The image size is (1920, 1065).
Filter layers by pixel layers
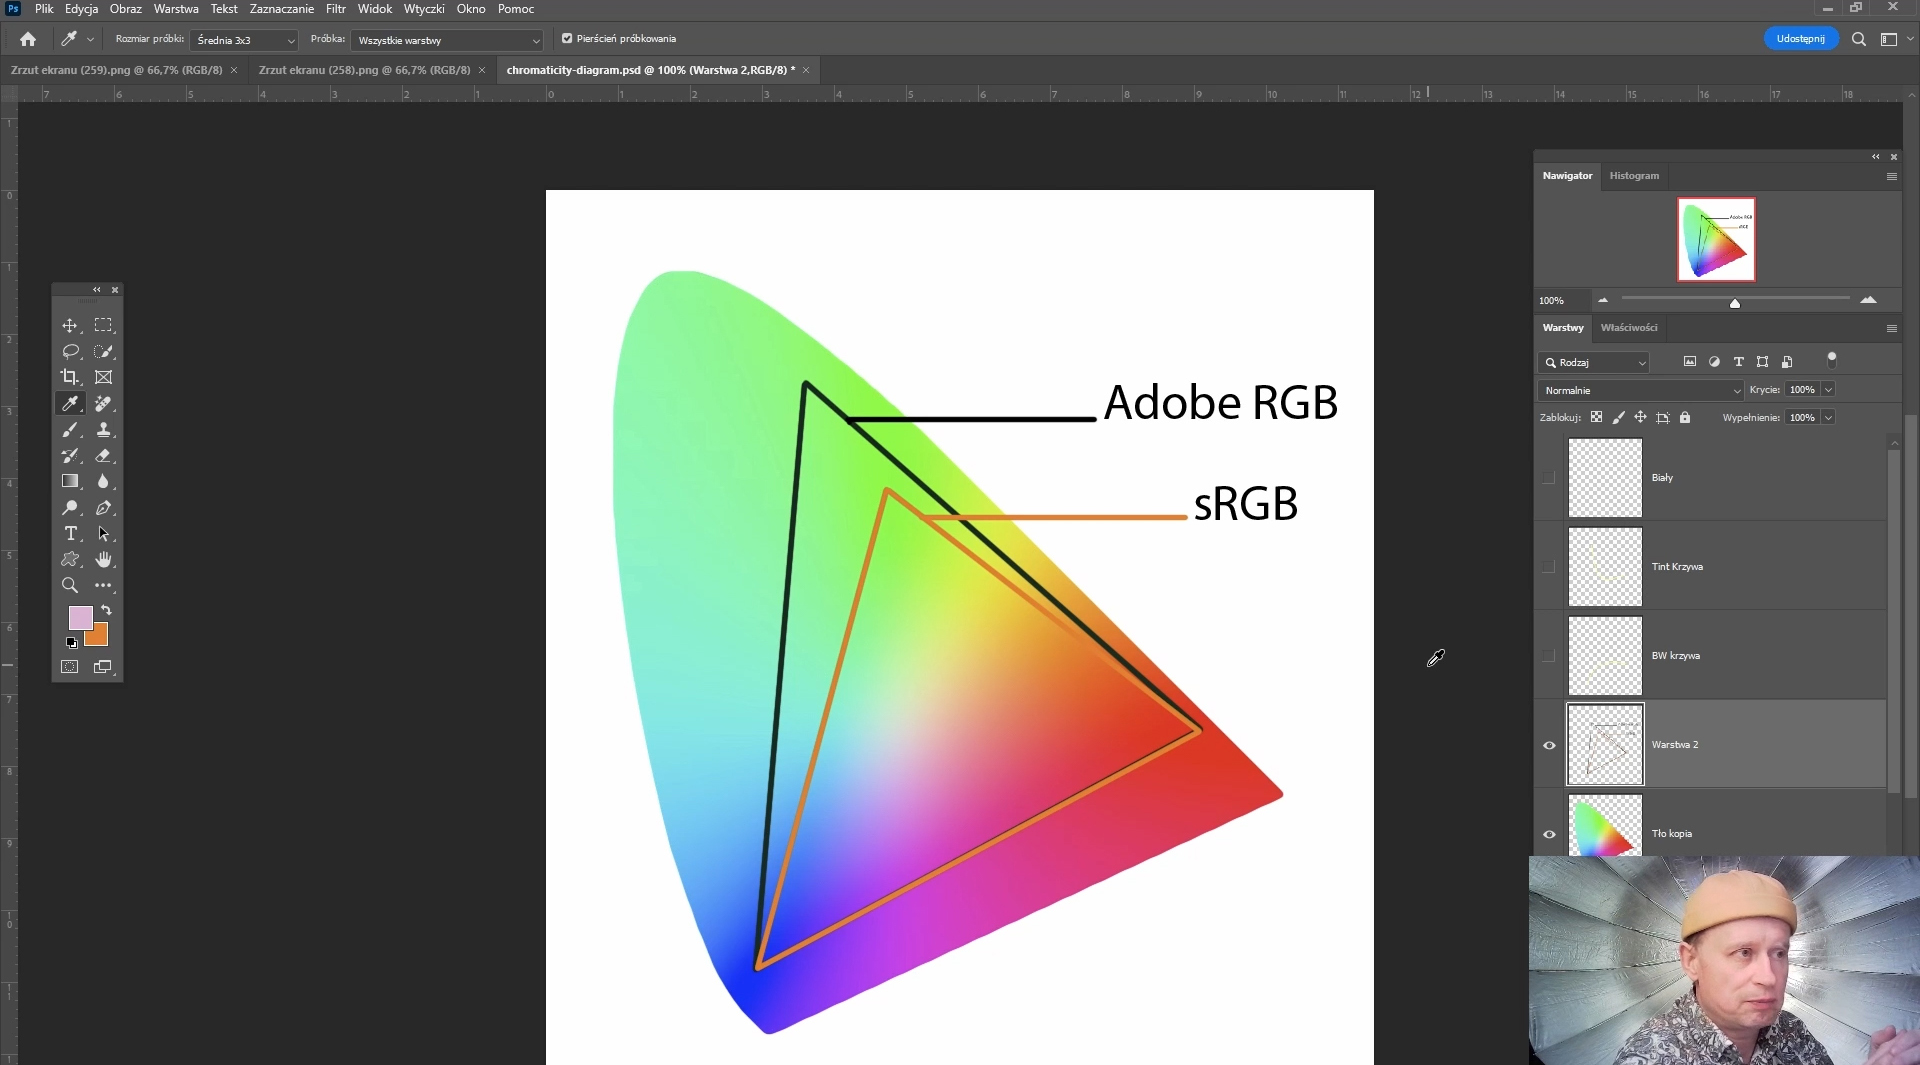1690,362
